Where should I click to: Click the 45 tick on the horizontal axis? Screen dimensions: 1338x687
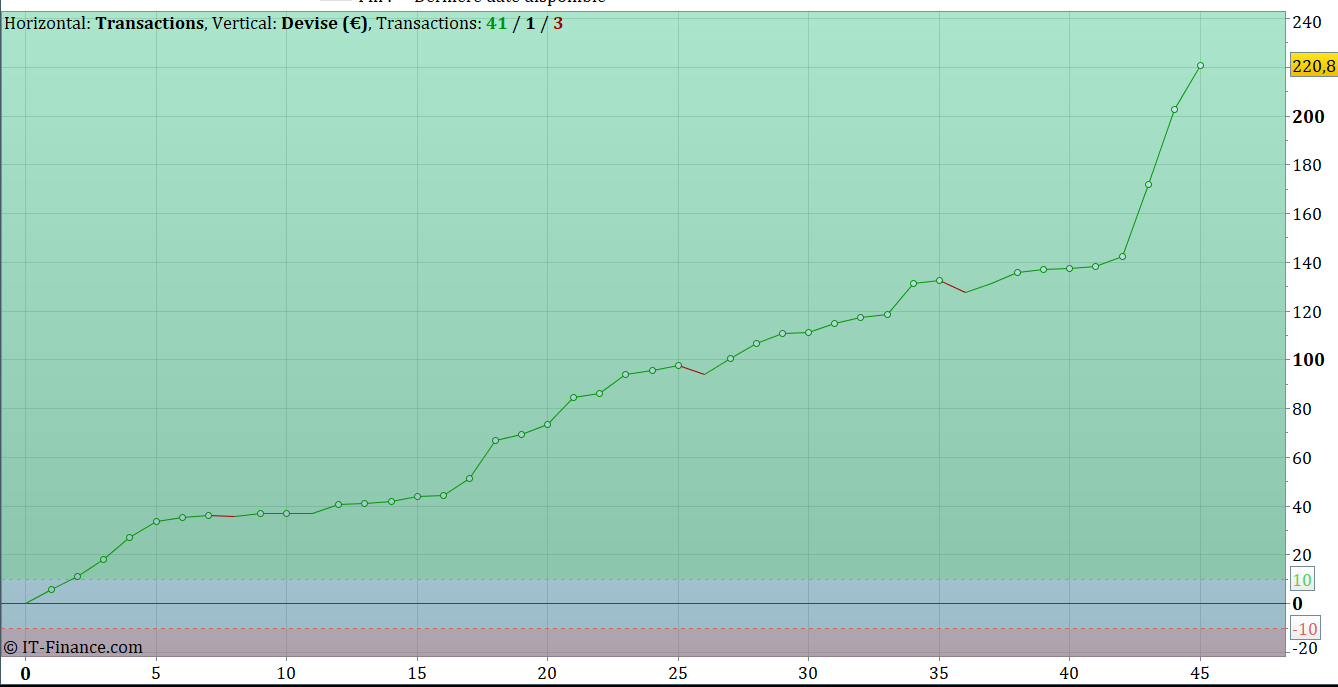click(1200, 673)
